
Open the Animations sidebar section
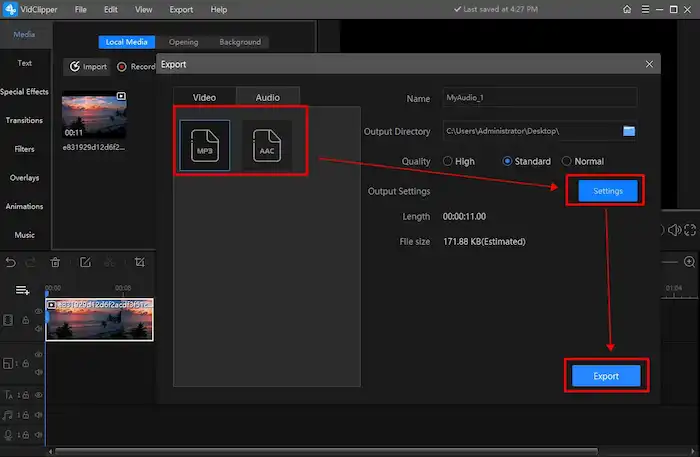click(x=25, y=206)
